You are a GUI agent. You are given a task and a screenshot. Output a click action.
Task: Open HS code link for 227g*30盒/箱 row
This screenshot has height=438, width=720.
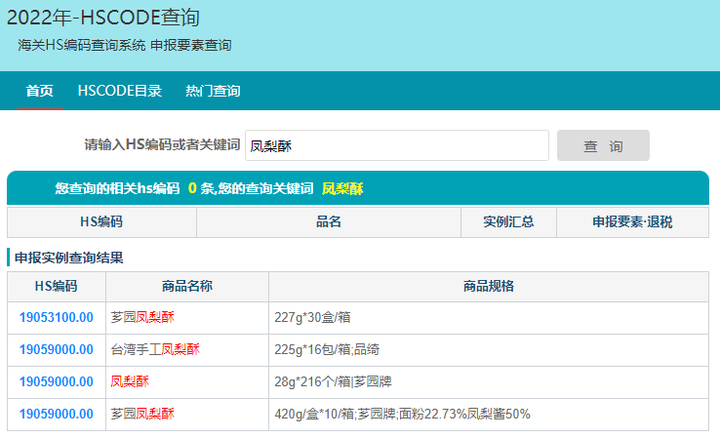pos(56,317)
